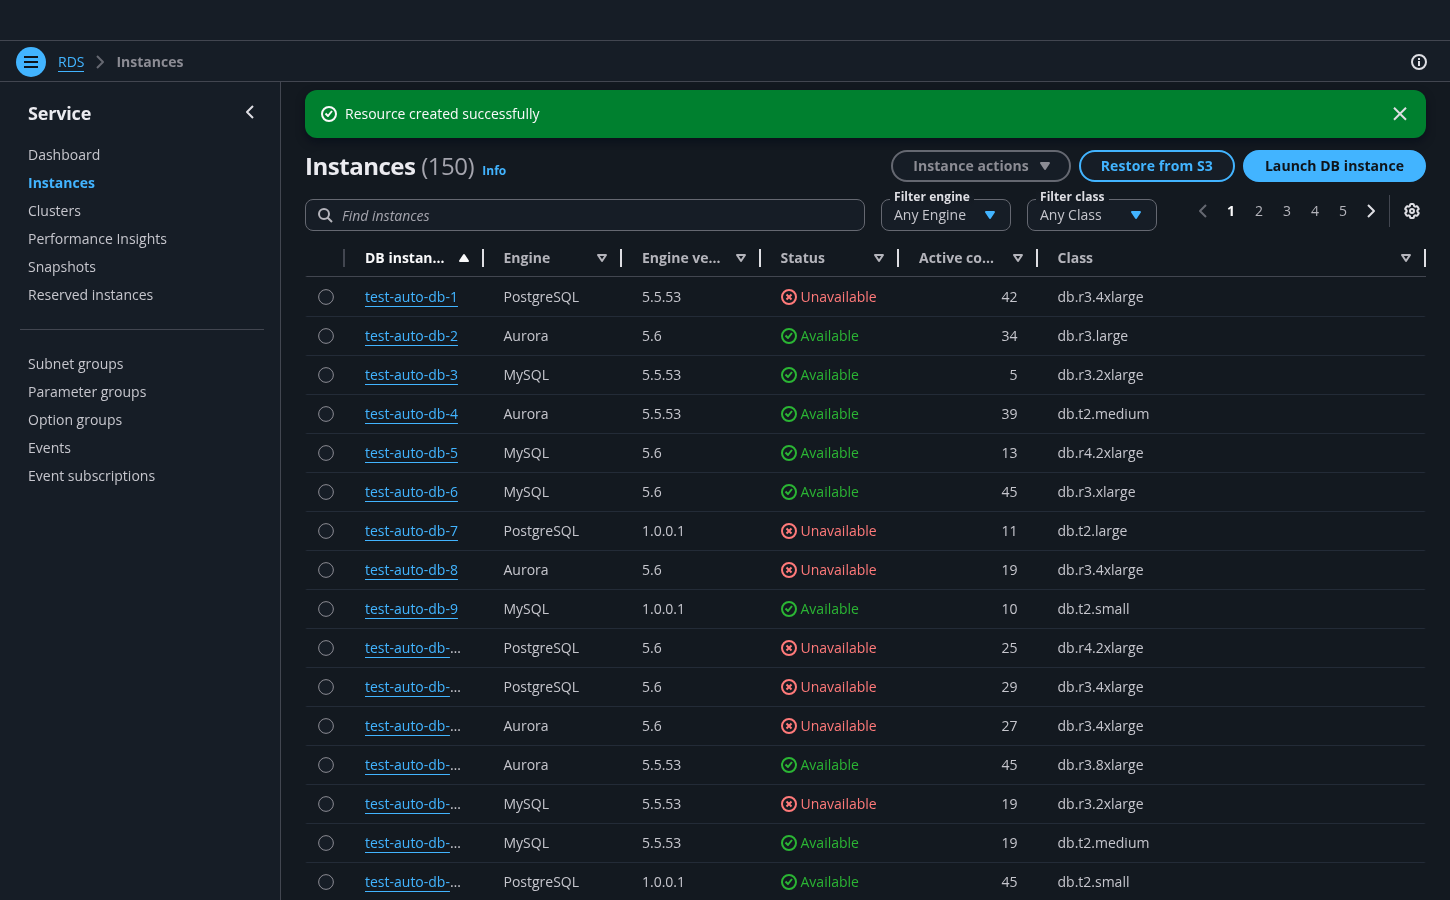Open the test-auto-db-3 instance link
Image resolution: width=1450 pixels, height=900 pixels.
(411, 375)
